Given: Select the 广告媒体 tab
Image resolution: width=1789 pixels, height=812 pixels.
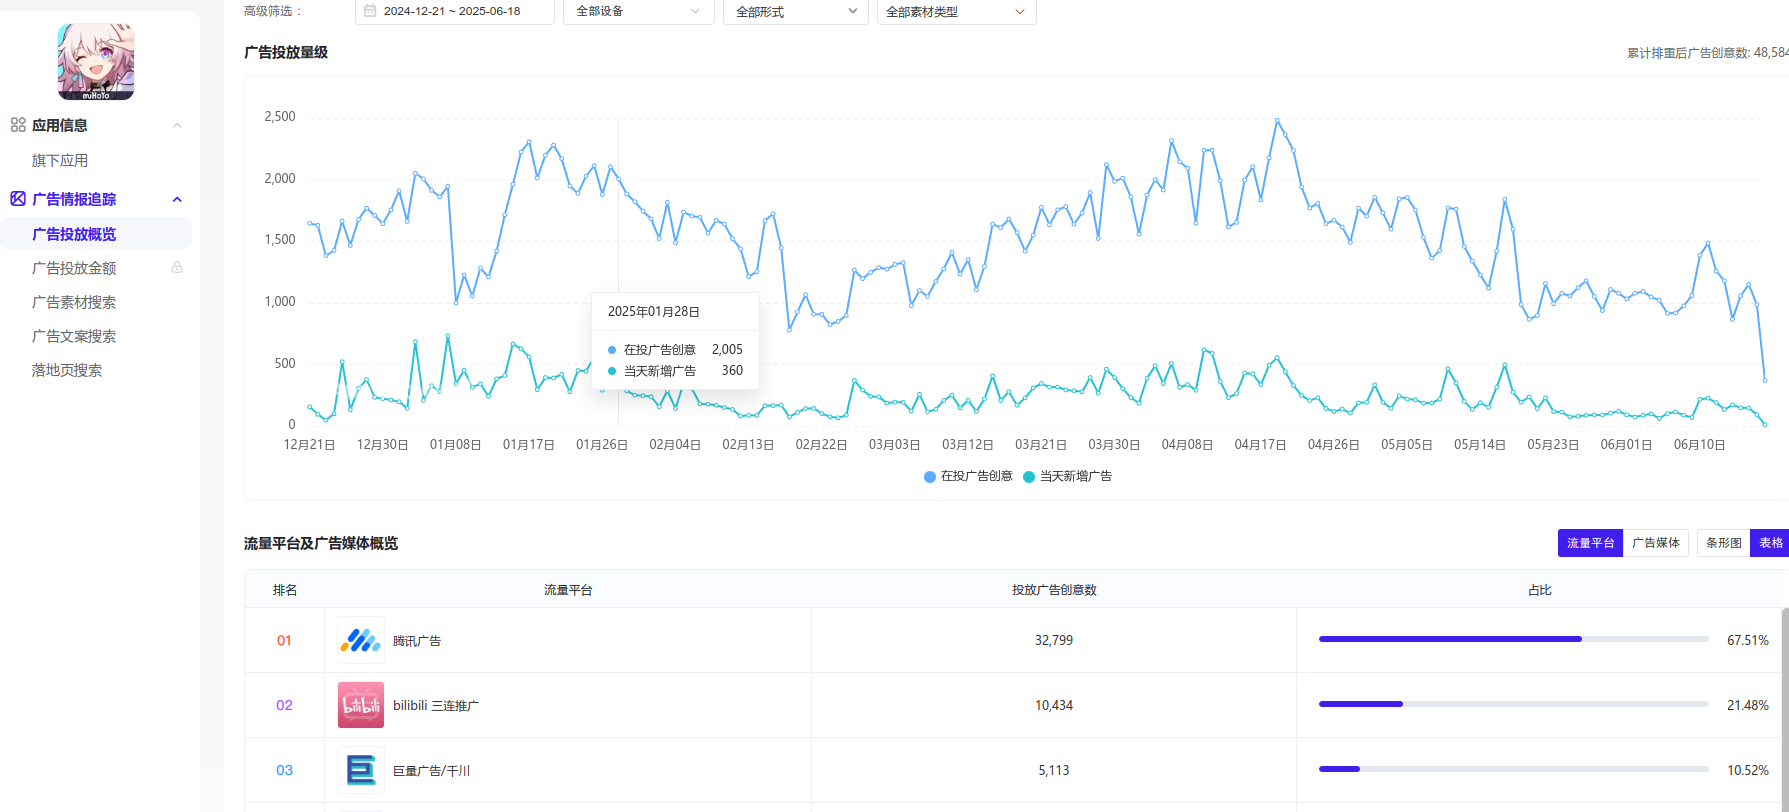Looking at the screenshot, I should click(x=1655, y=543).
